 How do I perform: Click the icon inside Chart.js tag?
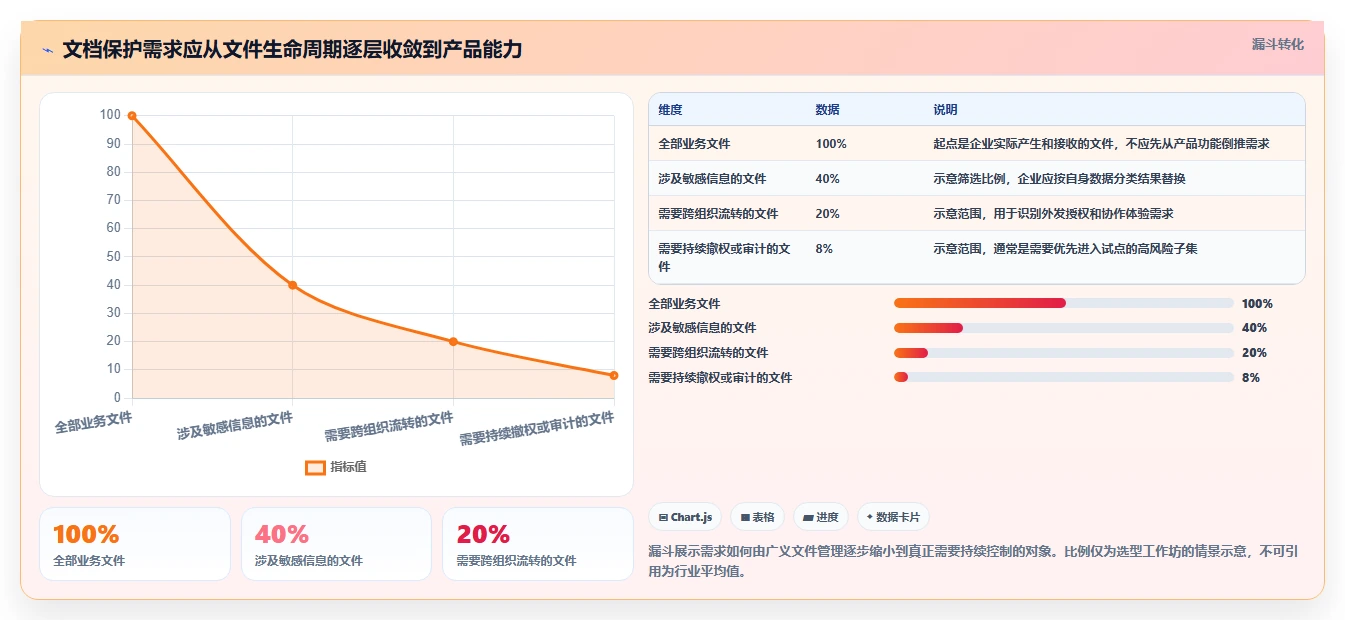click(x=664, y=518)
